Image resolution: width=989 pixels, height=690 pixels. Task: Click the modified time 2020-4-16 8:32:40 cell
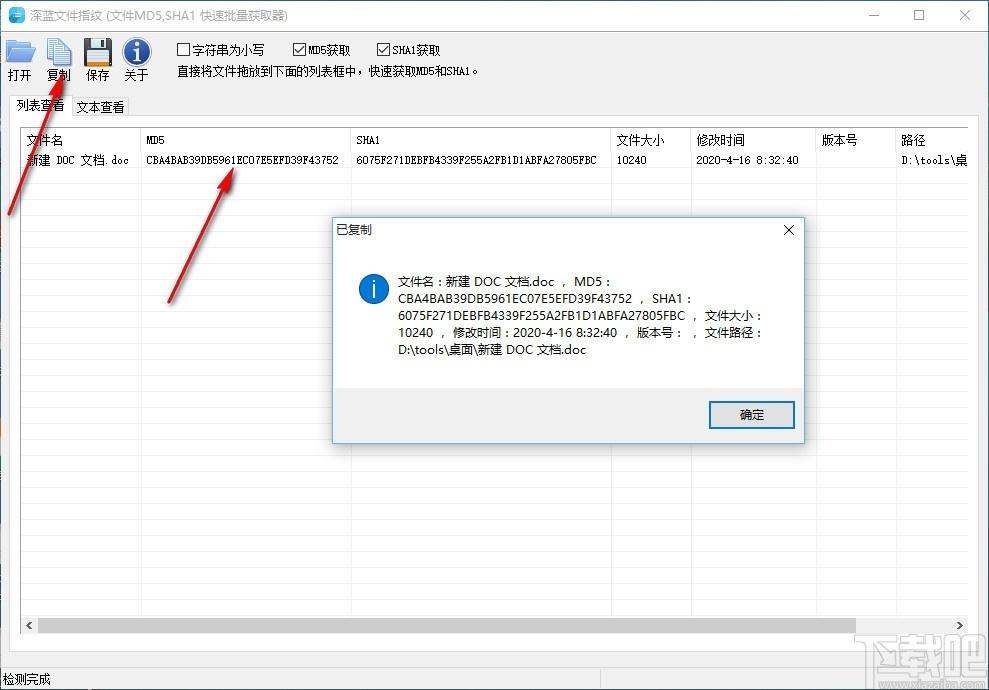(x=747, y=160)
